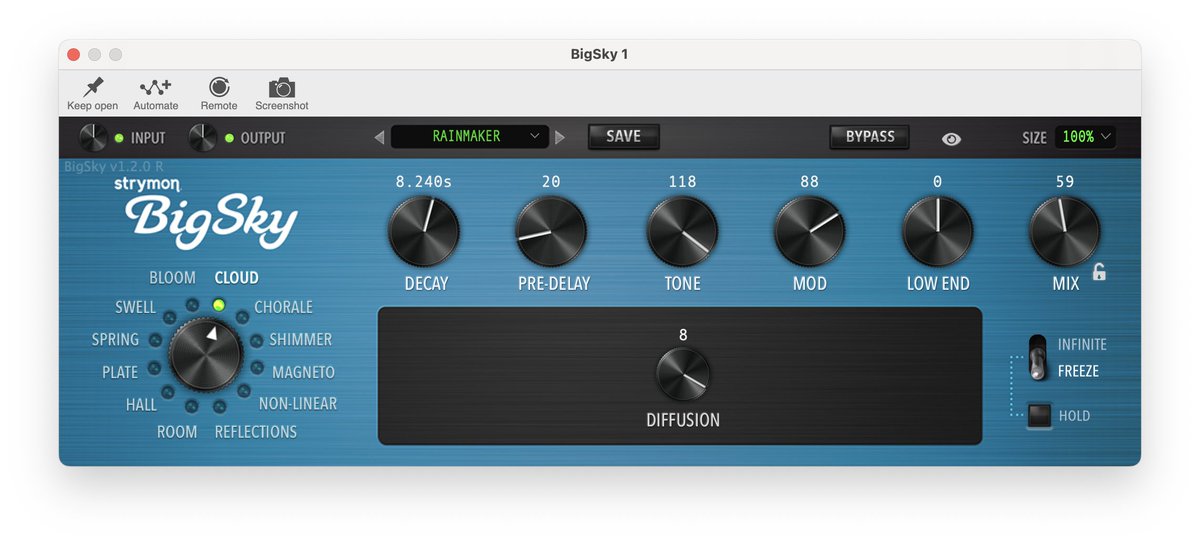1200x544 pixels.
Task: Click the Diffusion knob
Action: [683, 375]
